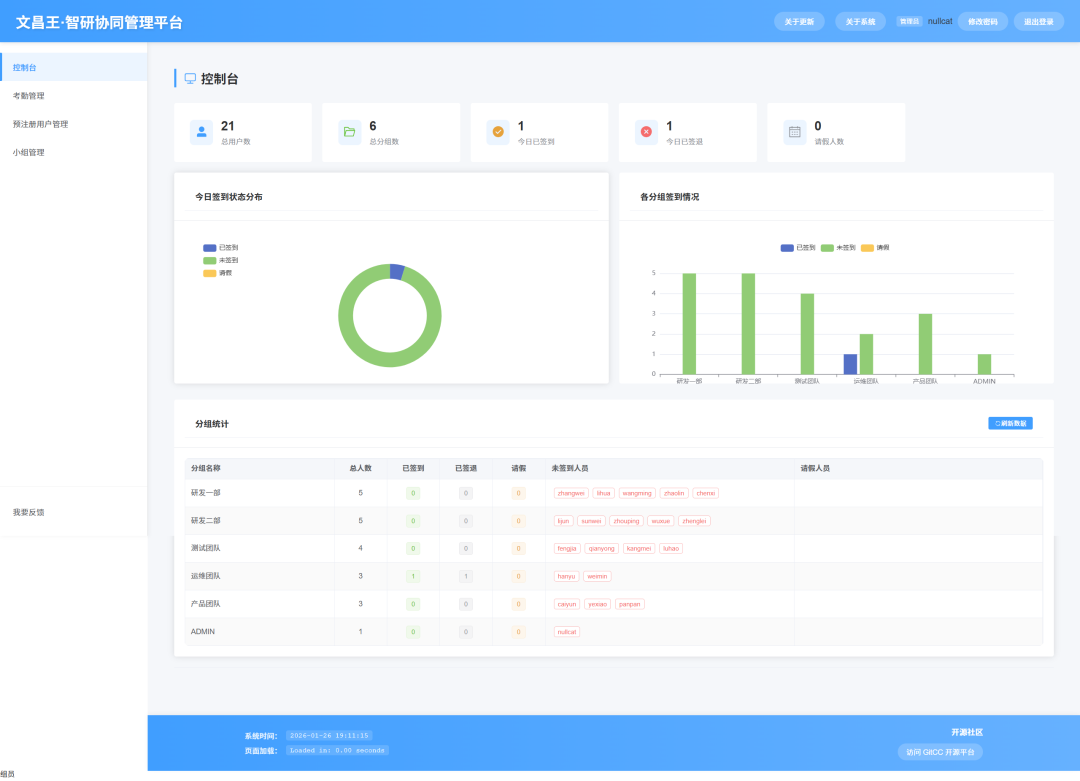Click the green bar for ADMIN

click(x=984, y=364)
